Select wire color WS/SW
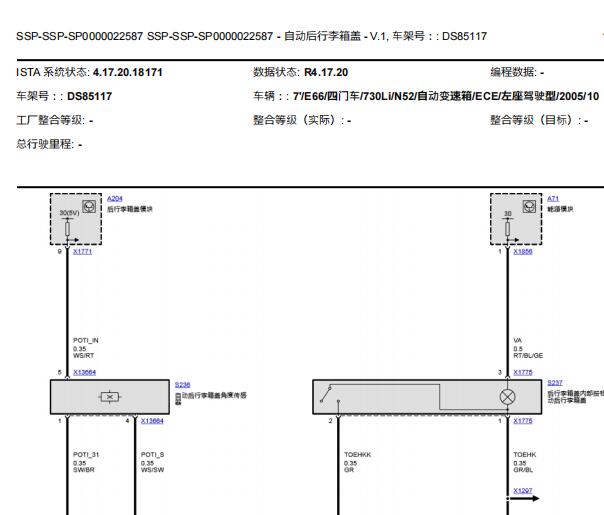 pos(153,470)
